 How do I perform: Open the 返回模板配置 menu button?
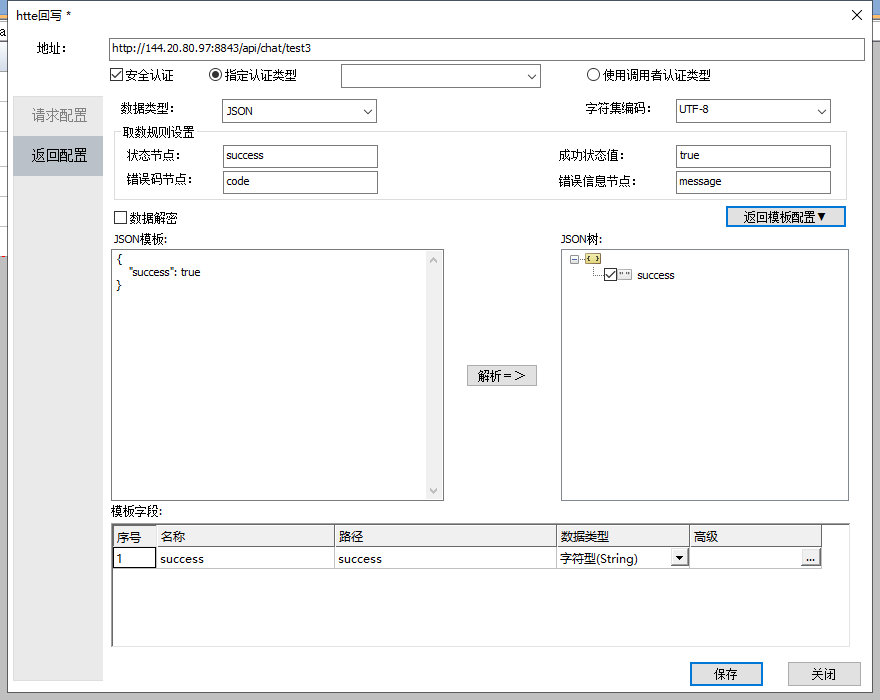pos(785,217)
